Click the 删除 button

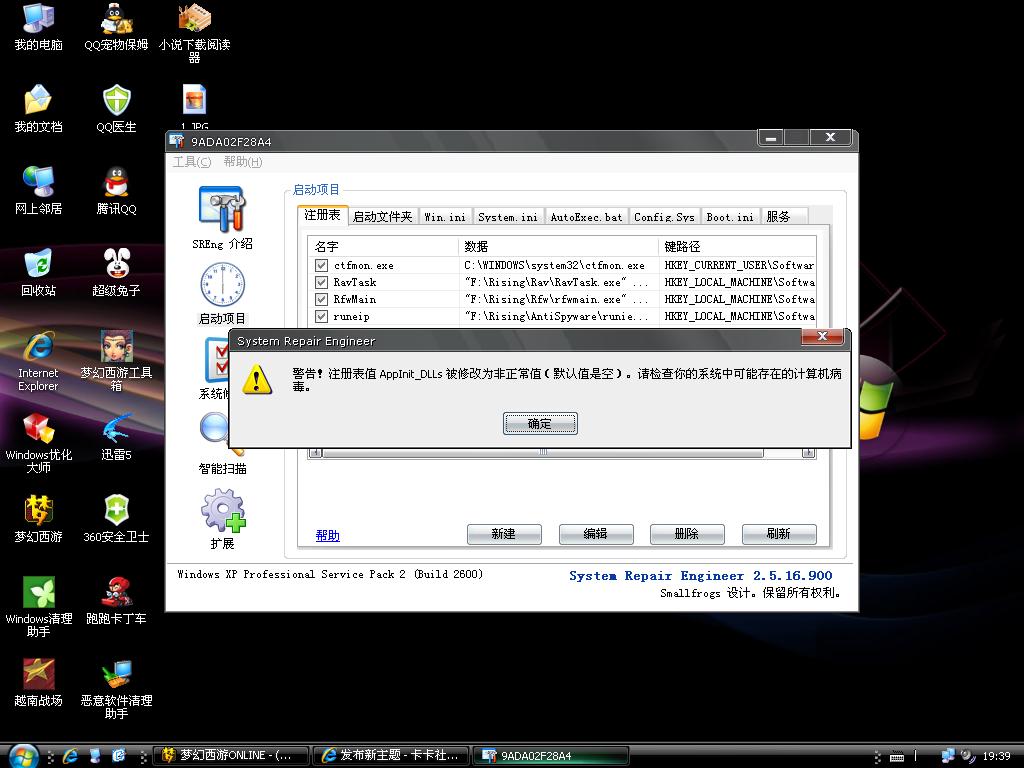point(687,534)
